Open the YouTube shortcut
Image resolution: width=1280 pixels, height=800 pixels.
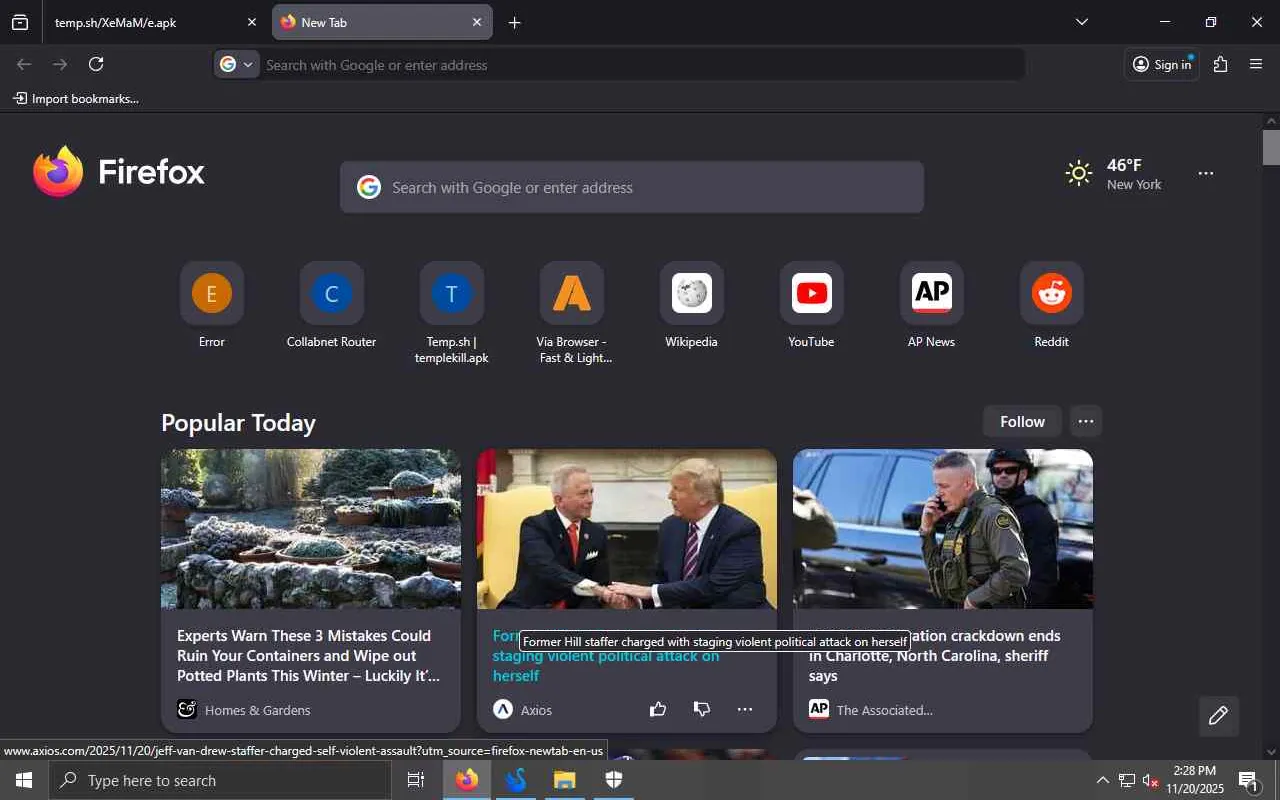812,306
